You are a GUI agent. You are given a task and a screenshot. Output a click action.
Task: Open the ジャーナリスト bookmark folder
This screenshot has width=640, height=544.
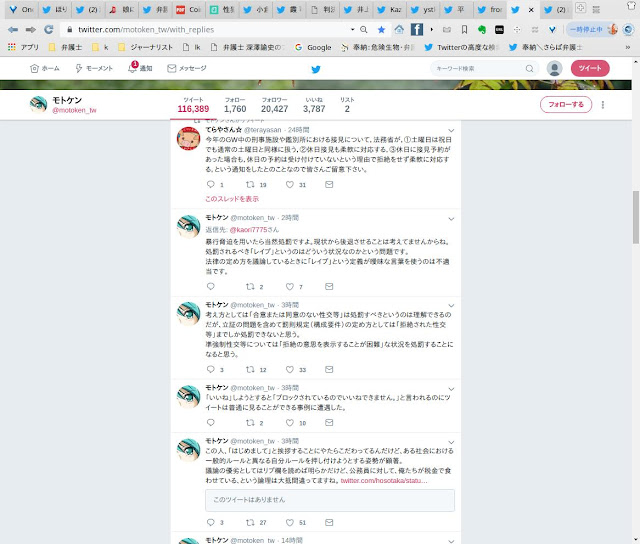click(x=145, y=47)
